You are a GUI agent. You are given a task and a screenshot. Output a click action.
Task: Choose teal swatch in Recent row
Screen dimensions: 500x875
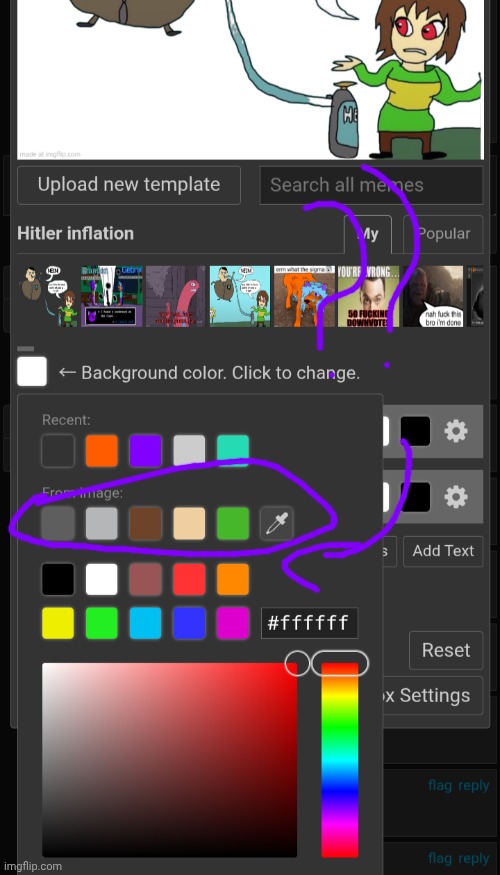click(x=233, y=450)
